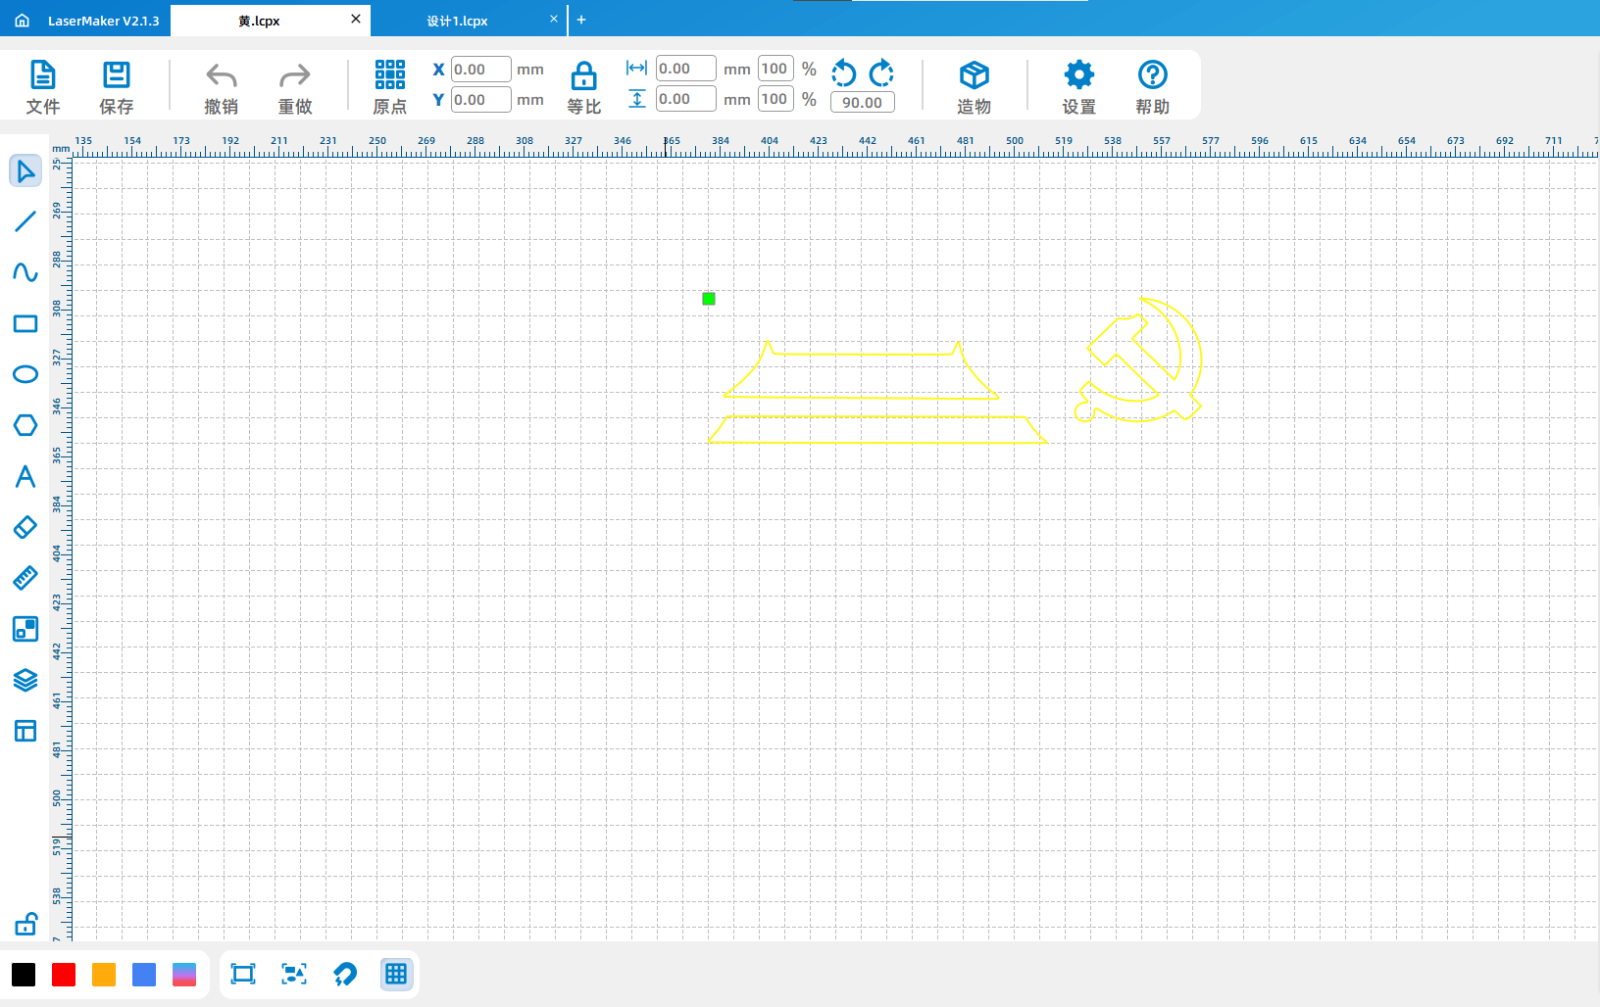Toggle the unlock icon in left sidebar
Viewport: 1600px width, 1007px height.
25,923
